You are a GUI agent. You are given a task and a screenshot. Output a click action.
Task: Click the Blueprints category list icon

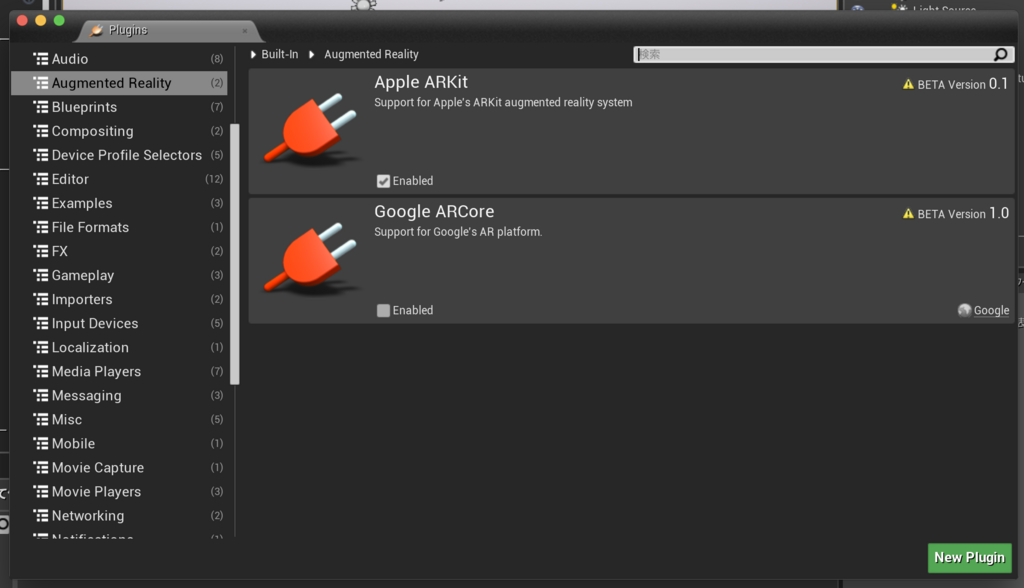(40, 107)
